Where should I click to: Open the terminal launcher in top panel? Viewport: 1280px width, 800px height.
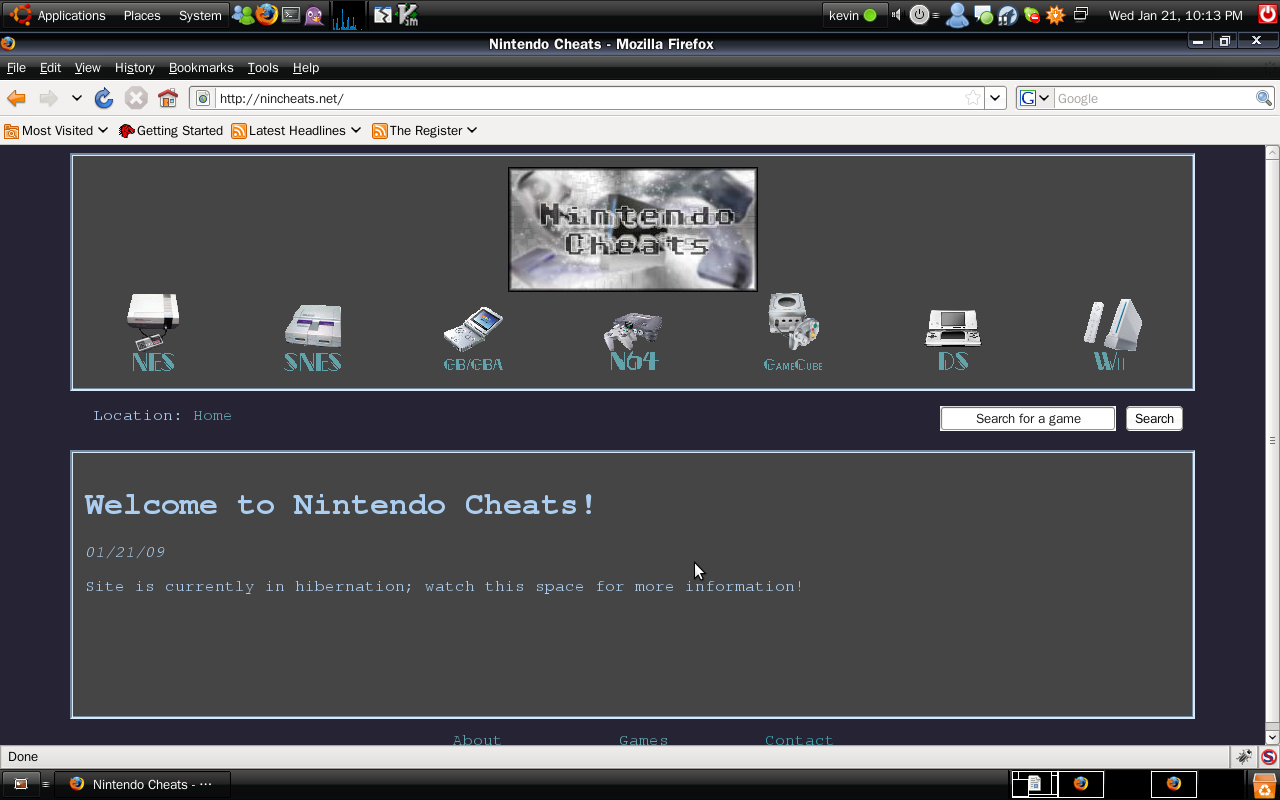point(291,15)
